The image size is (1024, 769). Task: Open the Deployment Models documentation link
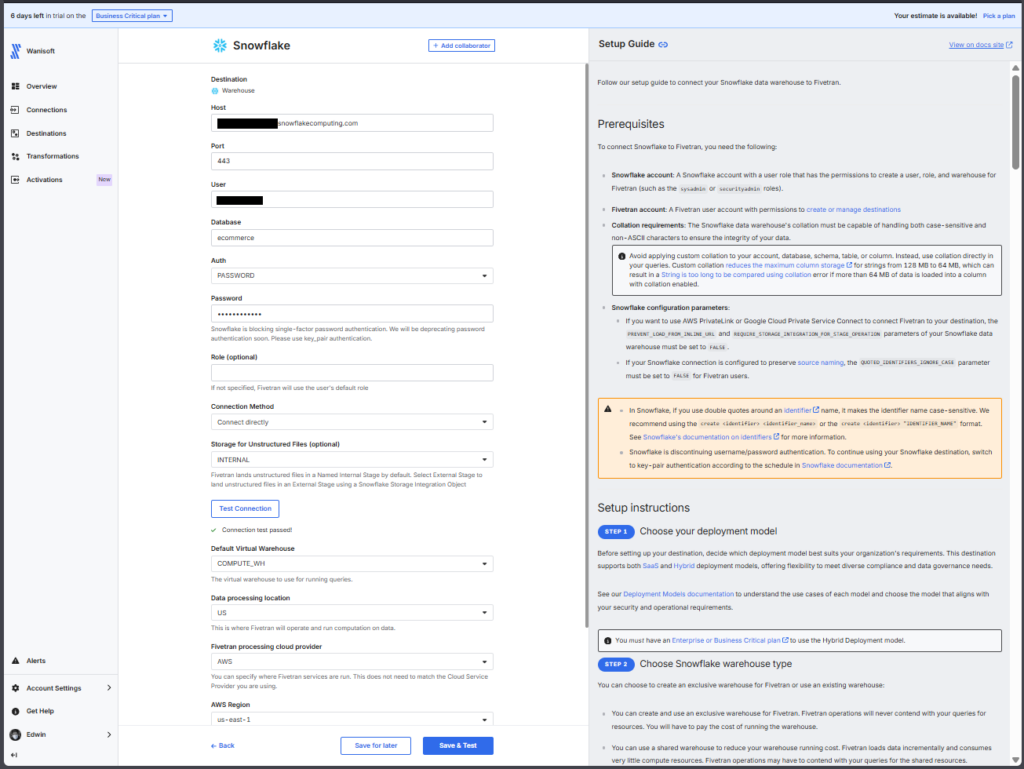click(x=678, y=594)
